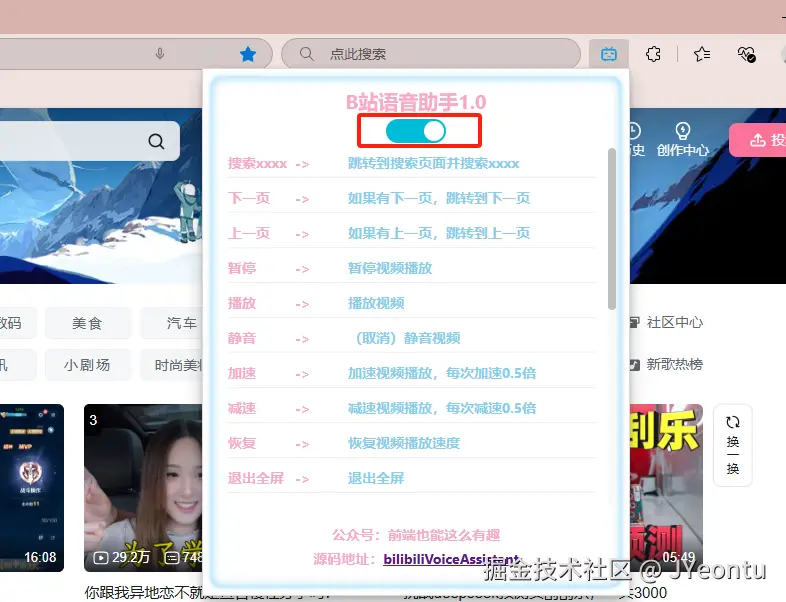Viewport: 786px width, 602px height.
Task: Open the favorites list star icon
Action: point(702,54)
